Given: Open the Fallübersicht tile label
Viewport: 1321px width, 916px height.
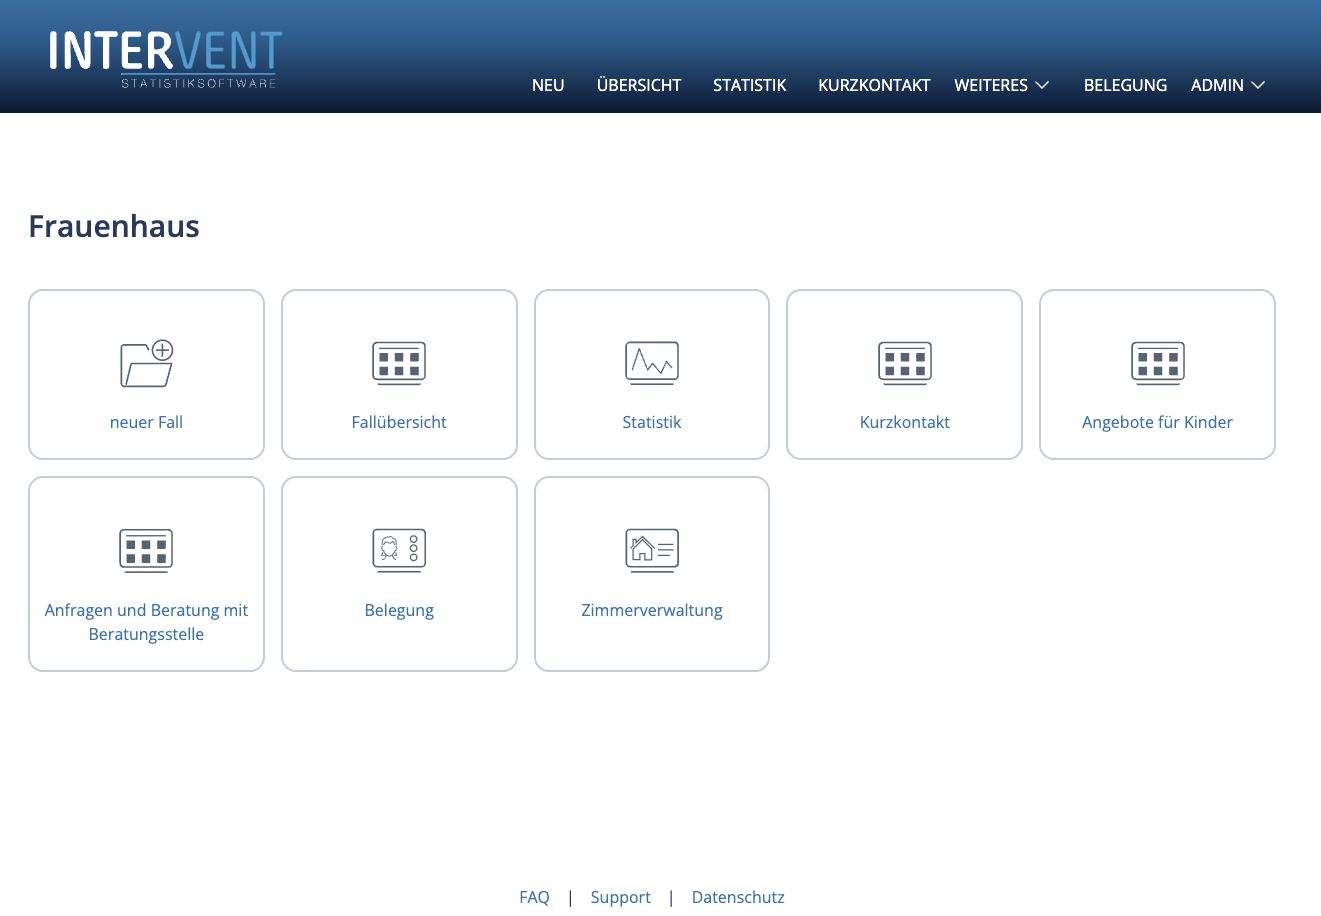Looking at the screenshot, I should 399,422.
